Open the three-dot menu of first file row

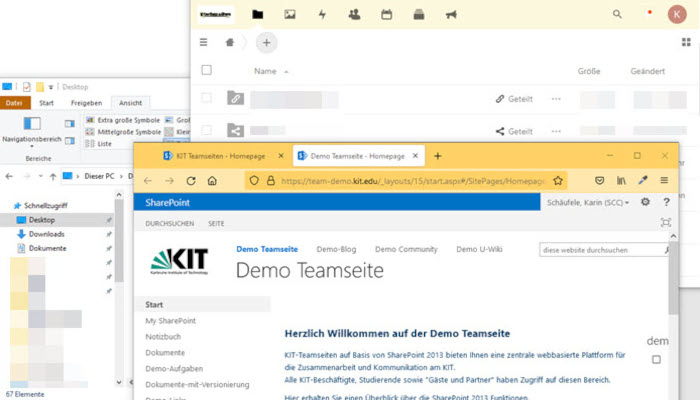tap(556, 99)
